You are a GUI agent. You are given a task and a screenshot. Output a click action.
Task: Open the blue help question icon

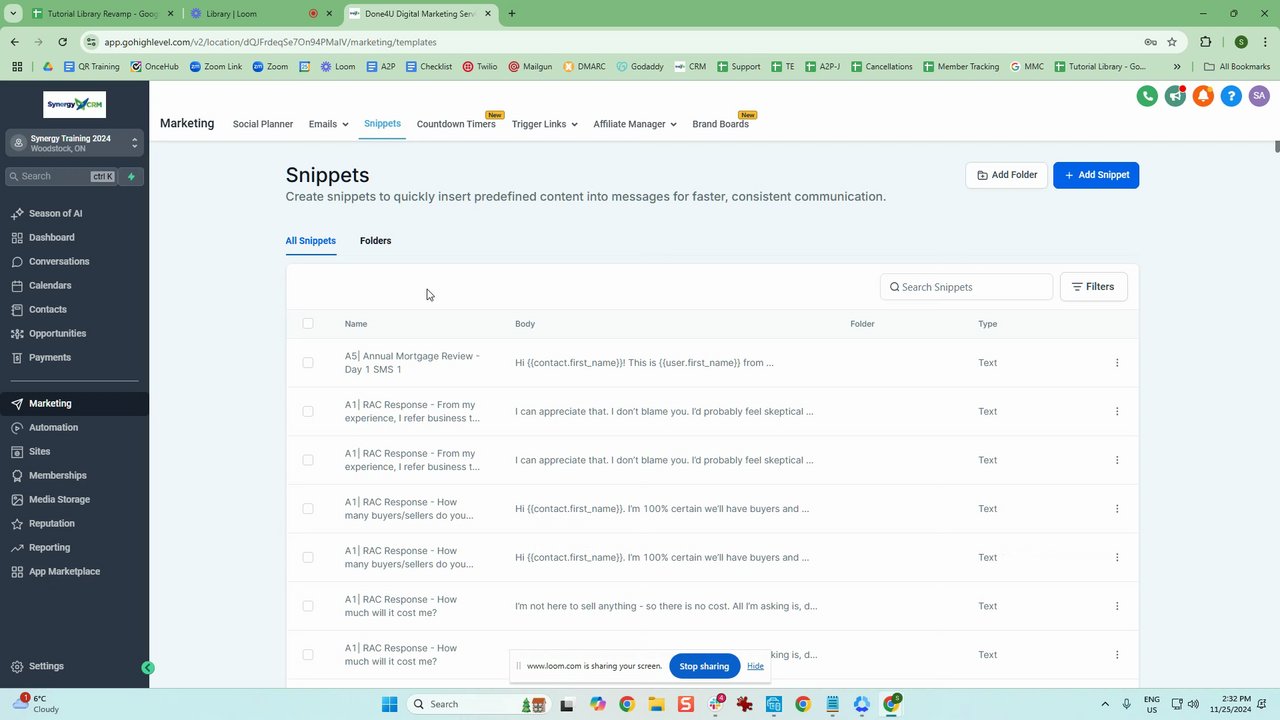pos(1231,96)
